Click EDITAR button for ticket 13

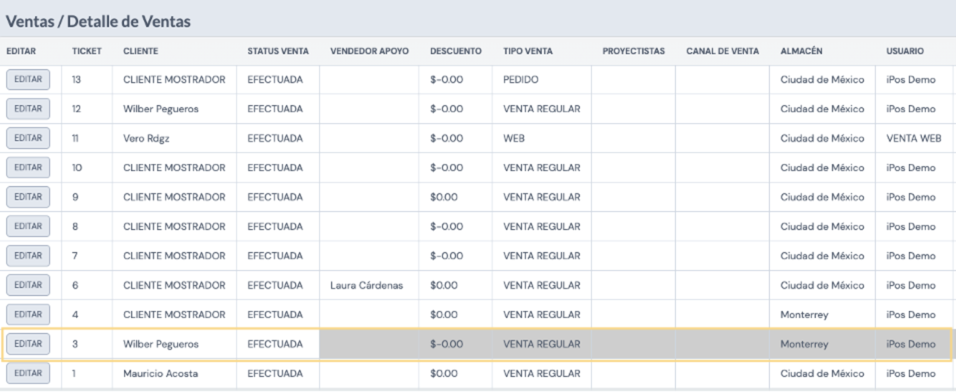[28, 79]
